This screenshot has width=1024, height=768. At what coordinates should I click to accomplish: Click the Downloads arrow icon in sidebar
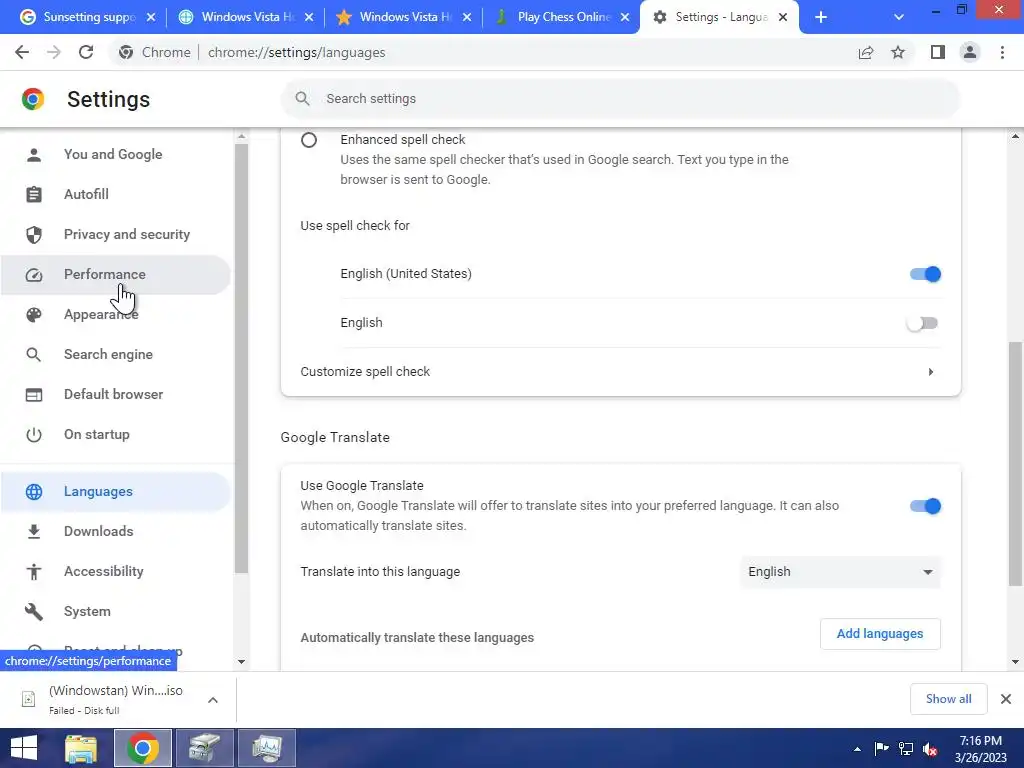click(34, 532)
